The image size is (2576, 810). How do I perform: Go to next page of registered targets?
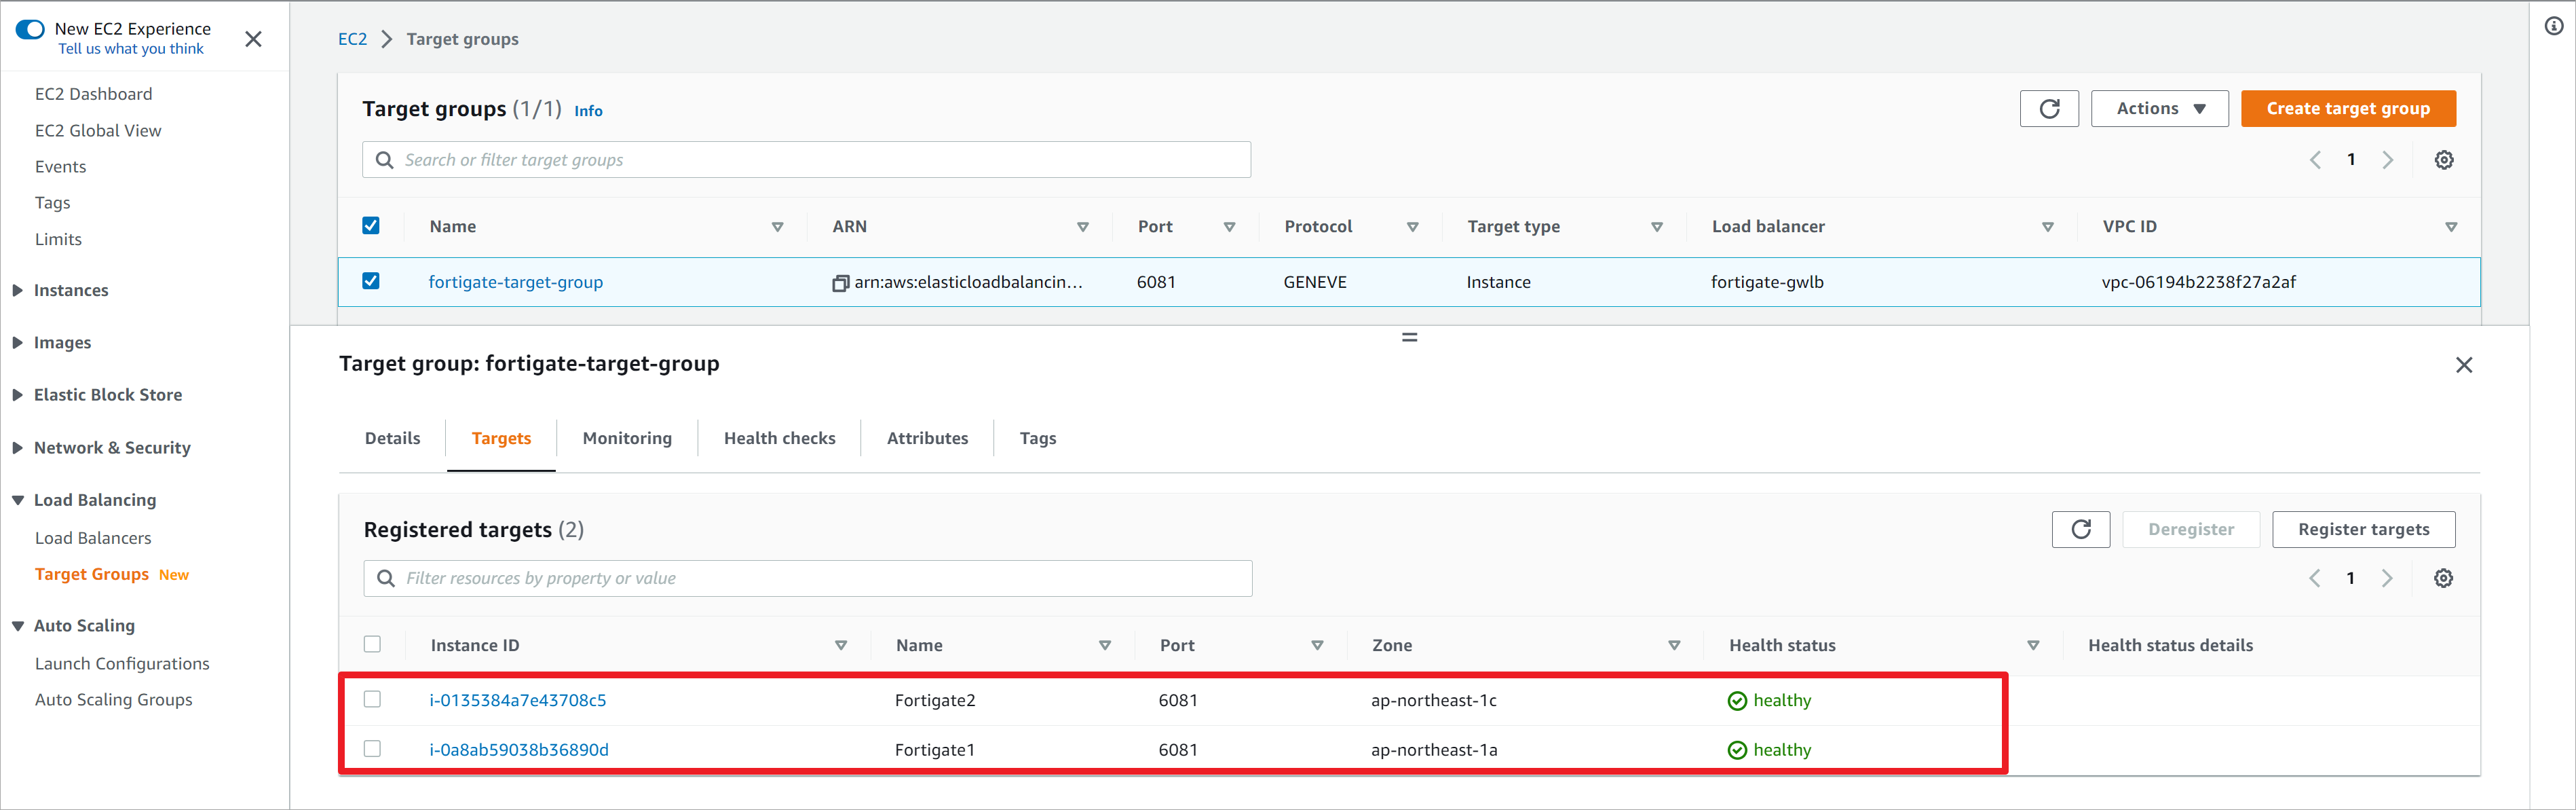[x=2387, y=578]
